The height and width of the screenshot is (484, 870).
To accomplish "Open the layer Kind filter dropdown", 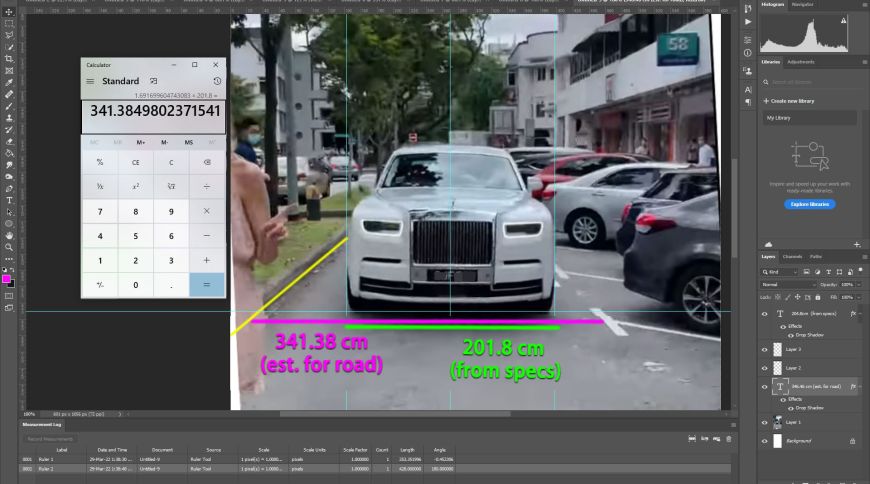I will pyautogui.click(x=780, y=272).
